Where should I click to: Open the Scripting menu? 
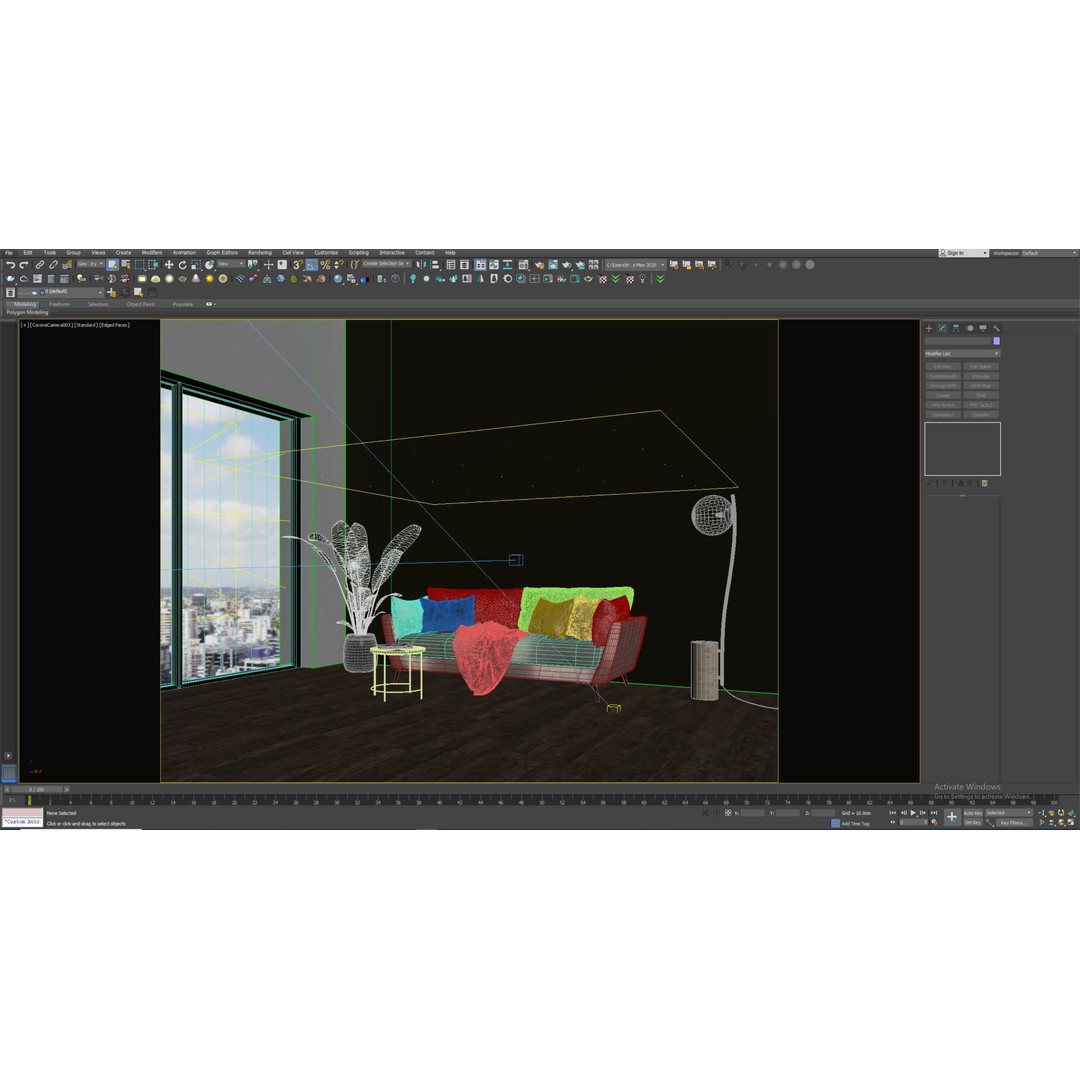[x=358, y=253]
